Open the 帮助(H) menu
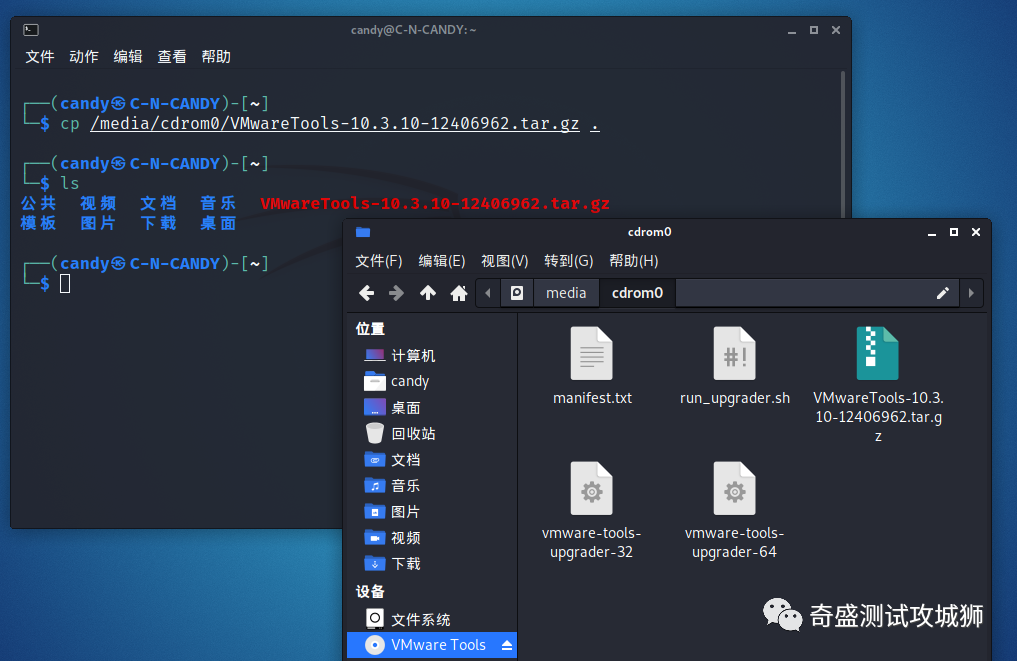This screenshot has height=661, width=1017. pos(634,261)
